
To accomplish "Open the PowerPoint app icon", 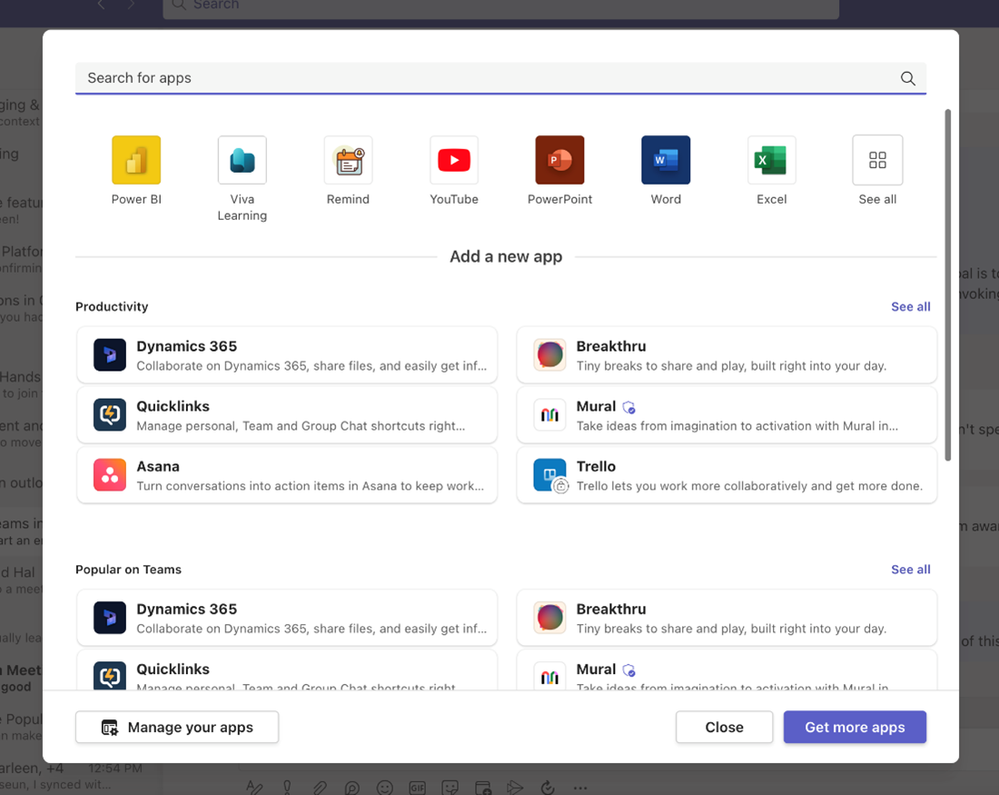I will [x=559, y=160].
